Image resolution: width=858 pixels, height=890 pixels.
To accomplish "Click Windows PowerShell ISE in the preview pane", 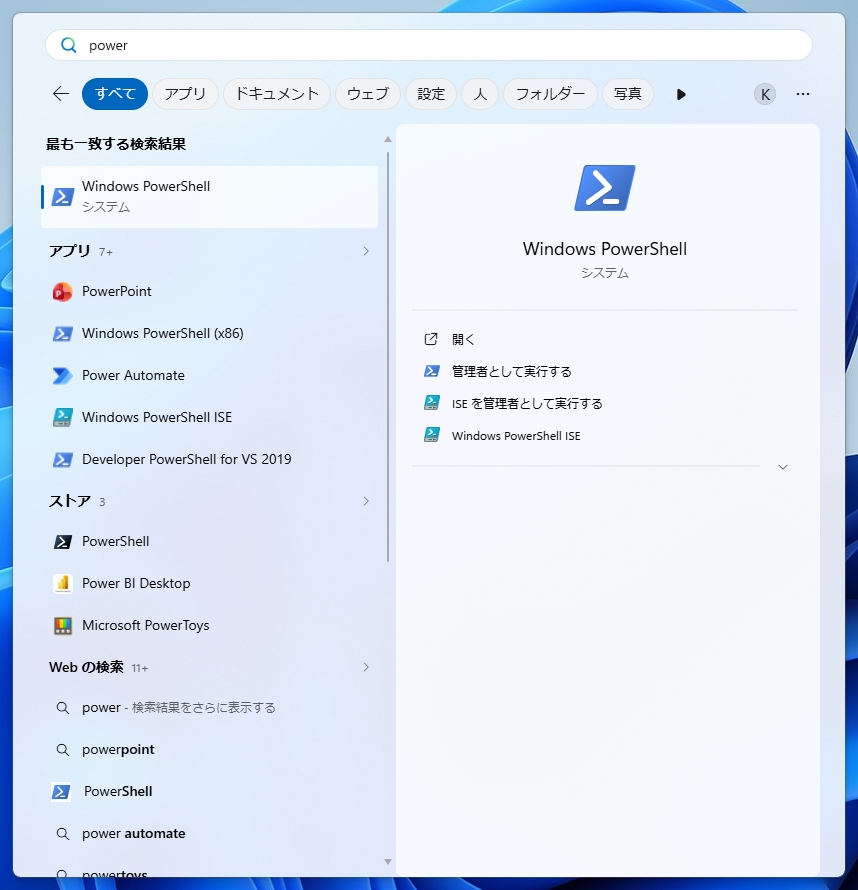I will point(516,436).
